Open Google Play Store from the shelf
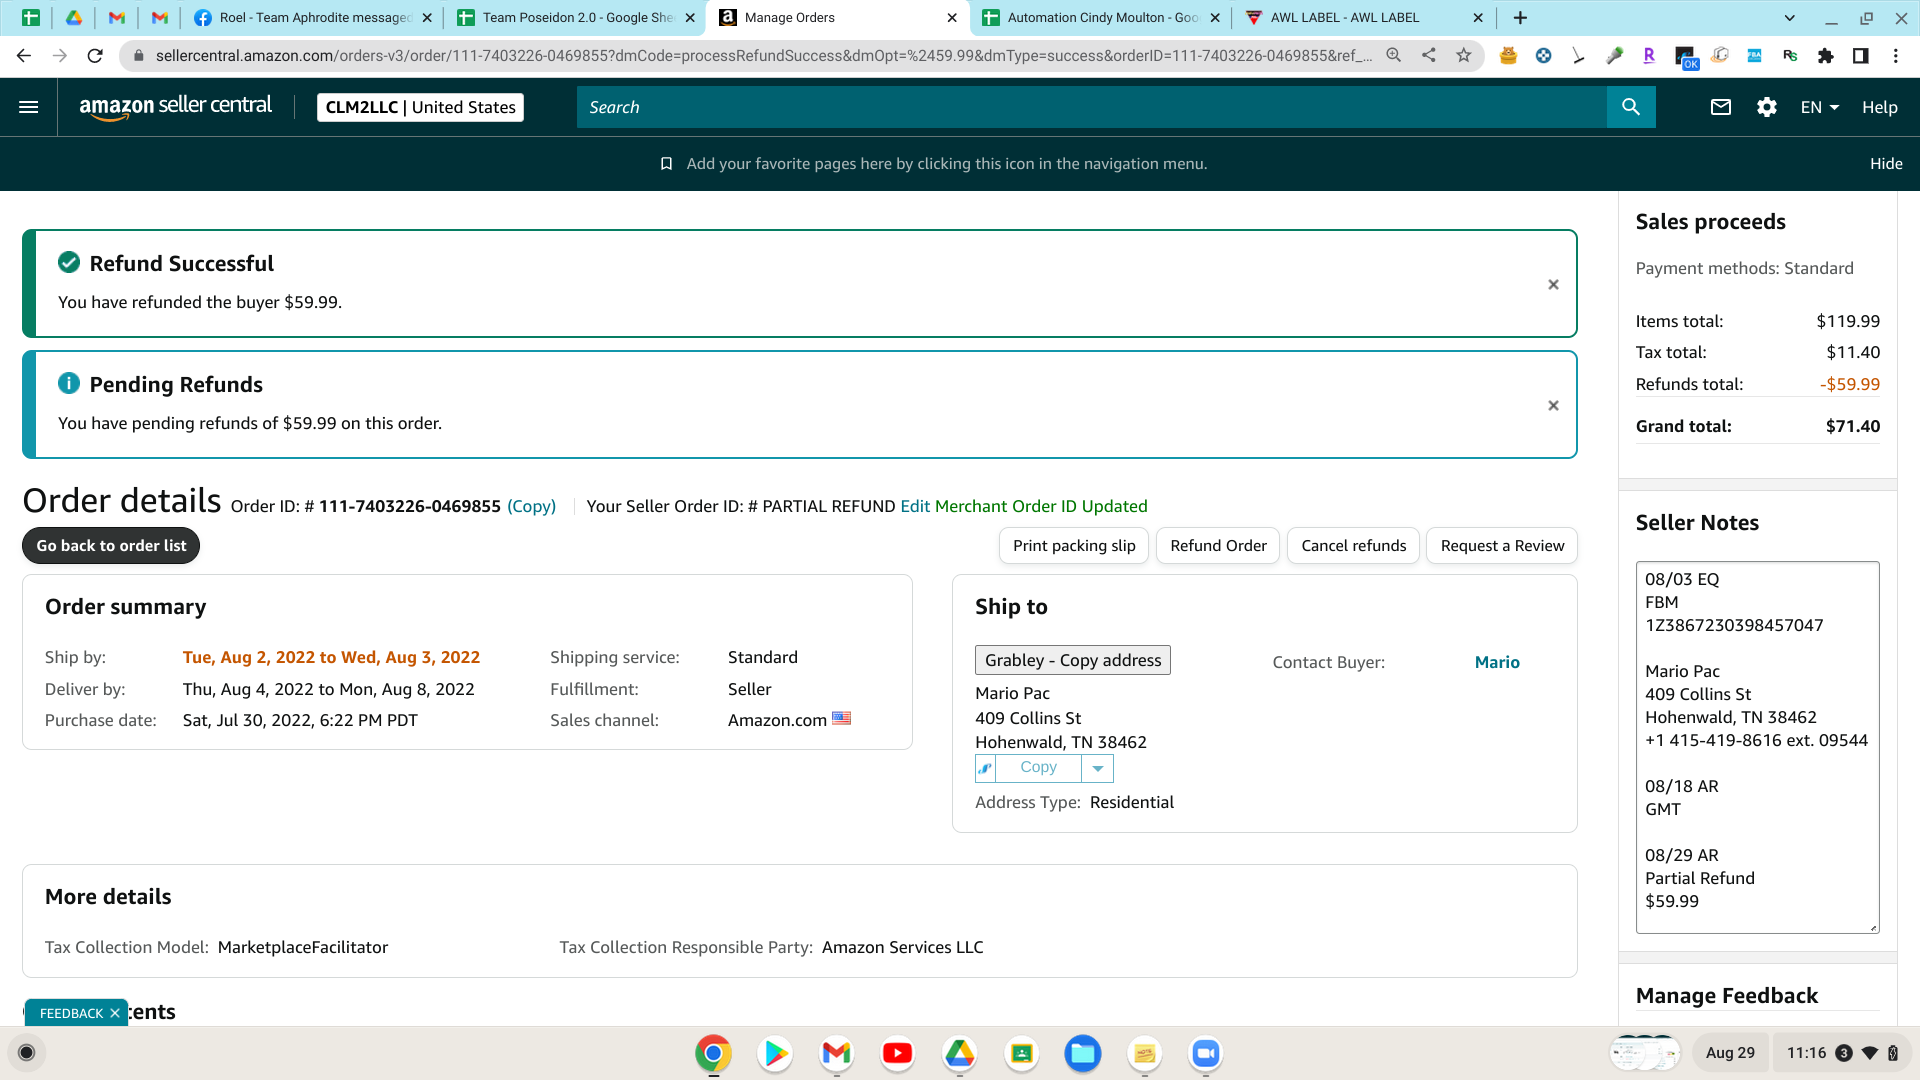Viewport: 1920px width, 1080px height. tap(775, 1053)
